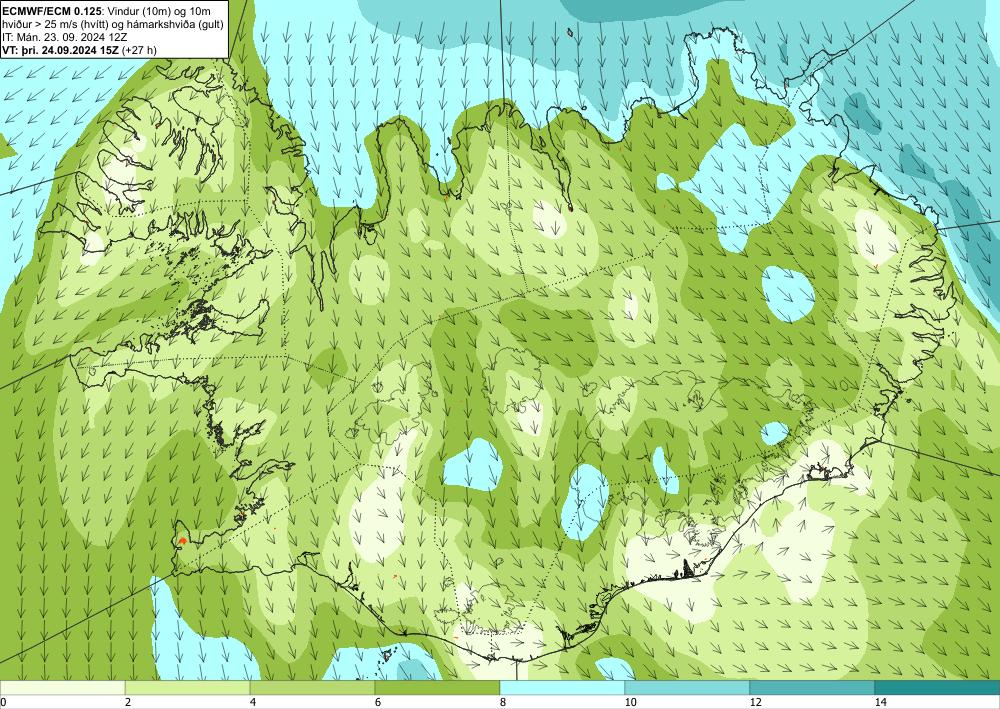Click the '6' label on the color scale
Screen dimensions: 1000x709
coord(378,703)
